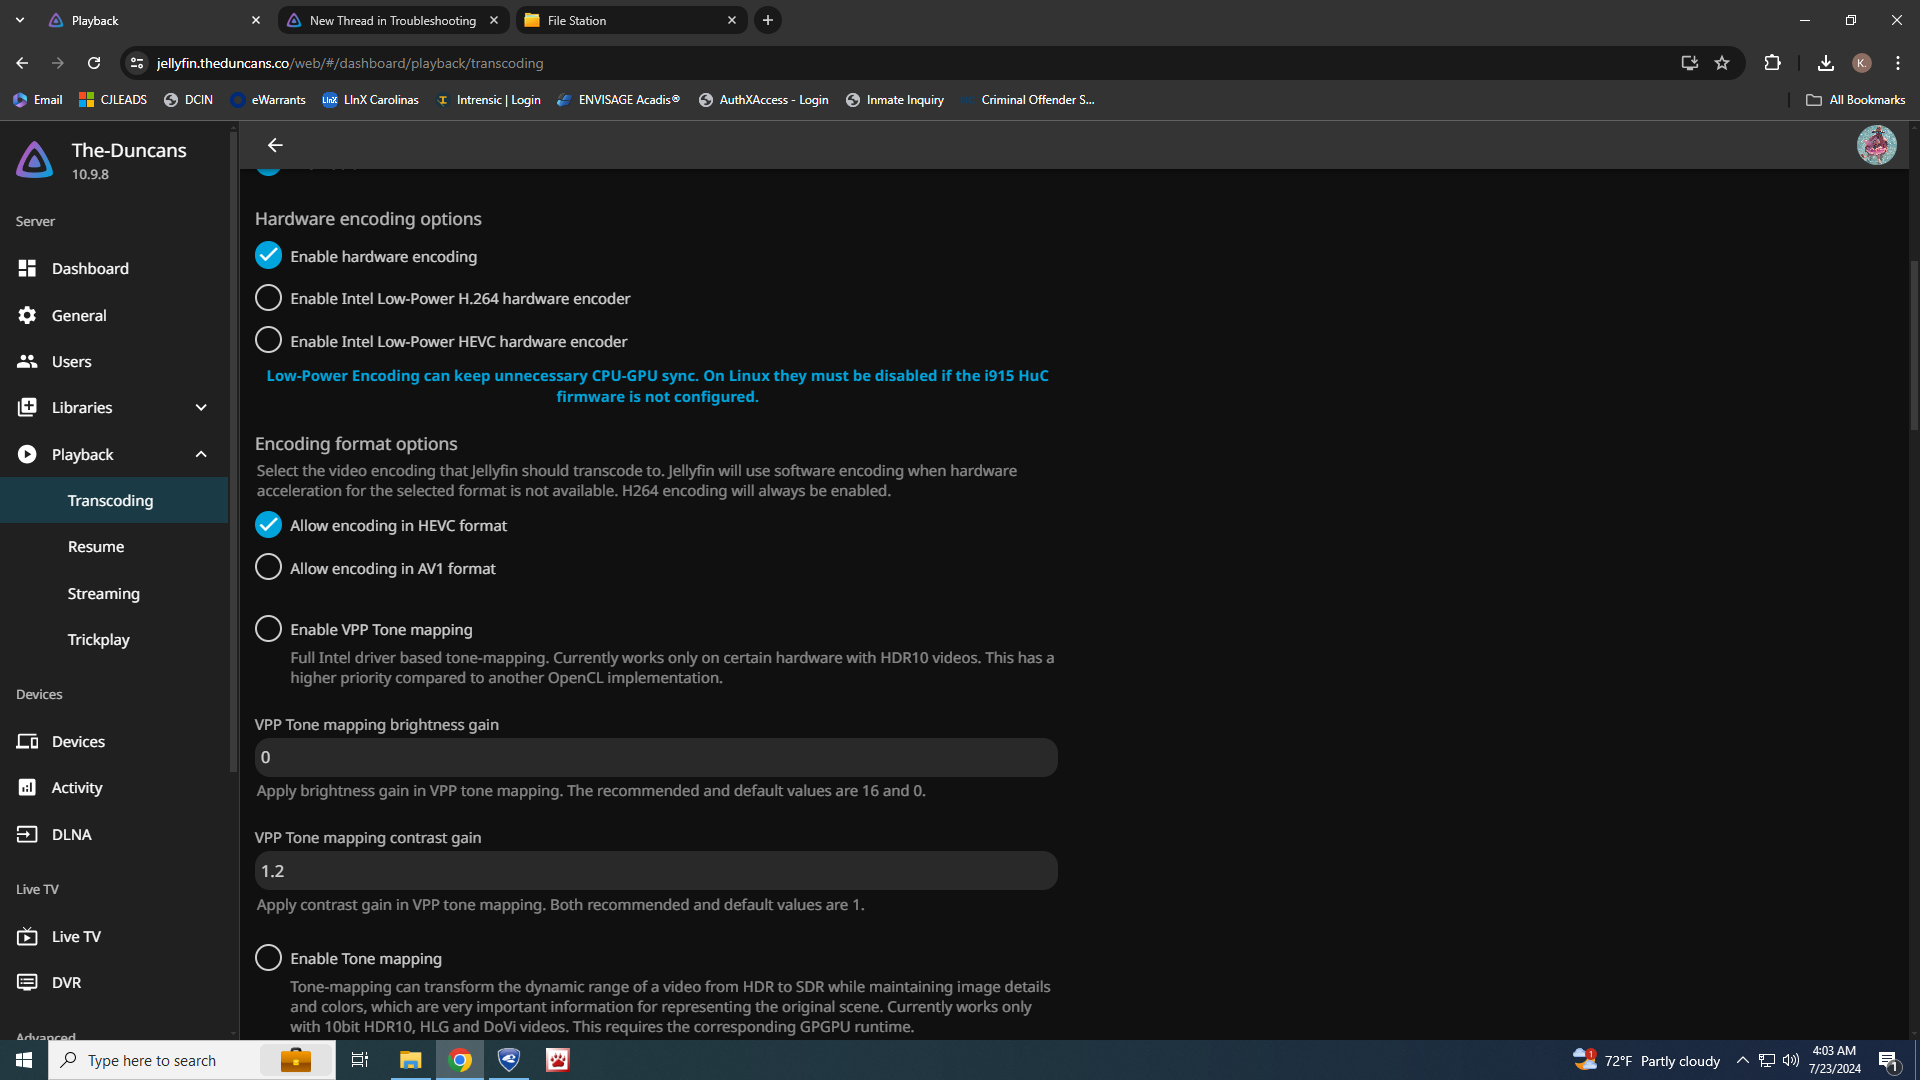Open the DLNA settings
The height and width of the screenshot is (1080, 1920).
pos(71,834)
